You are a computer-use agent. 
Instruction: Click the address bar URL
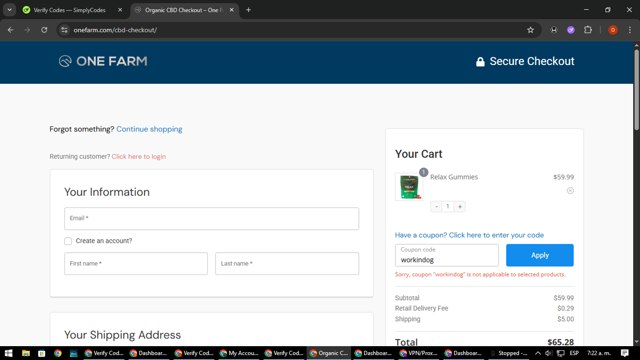tap(115, 30)
